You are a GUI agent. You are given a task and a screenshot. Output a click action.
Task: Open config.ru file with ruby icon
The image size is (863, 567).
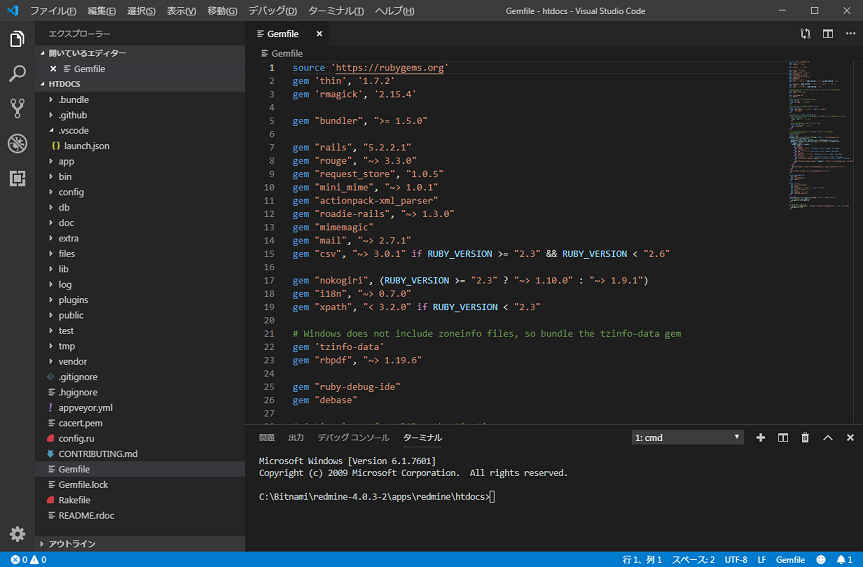coord(140,439)
